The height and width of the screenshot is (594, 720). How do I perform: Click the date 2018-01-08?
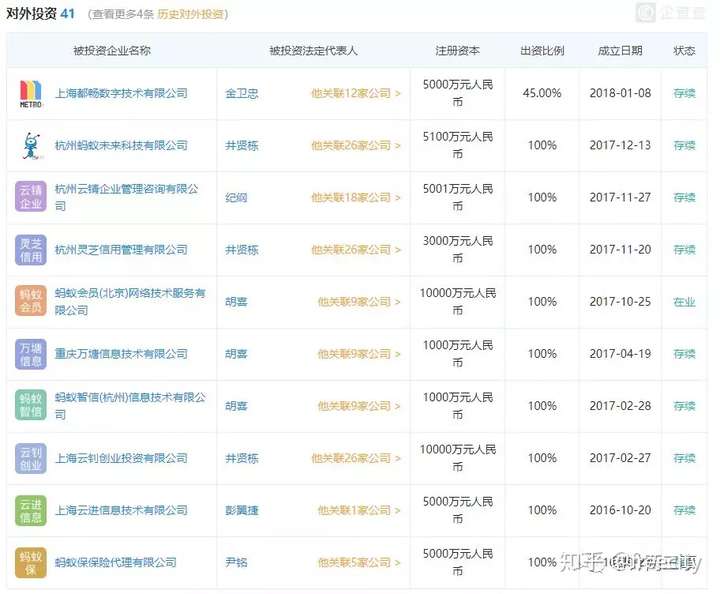pyautogui.click(x=620, y=94)
